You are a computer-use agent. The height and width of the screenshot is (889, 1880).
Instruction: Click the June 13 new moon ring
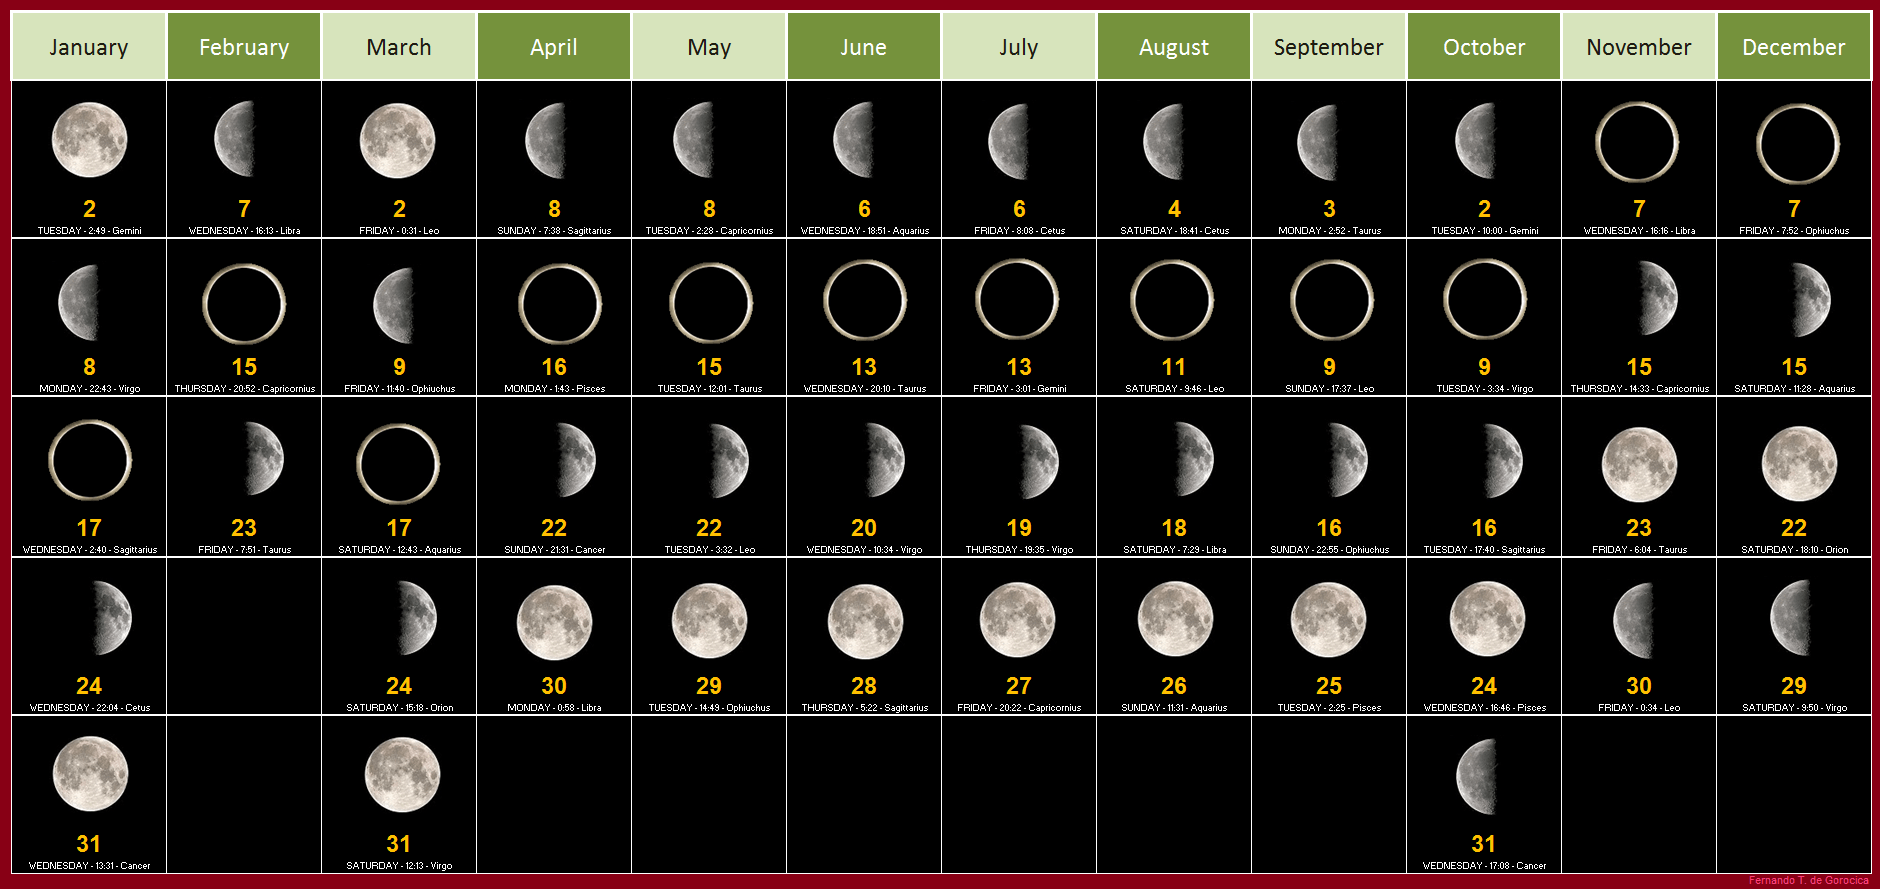pos(865,300)
